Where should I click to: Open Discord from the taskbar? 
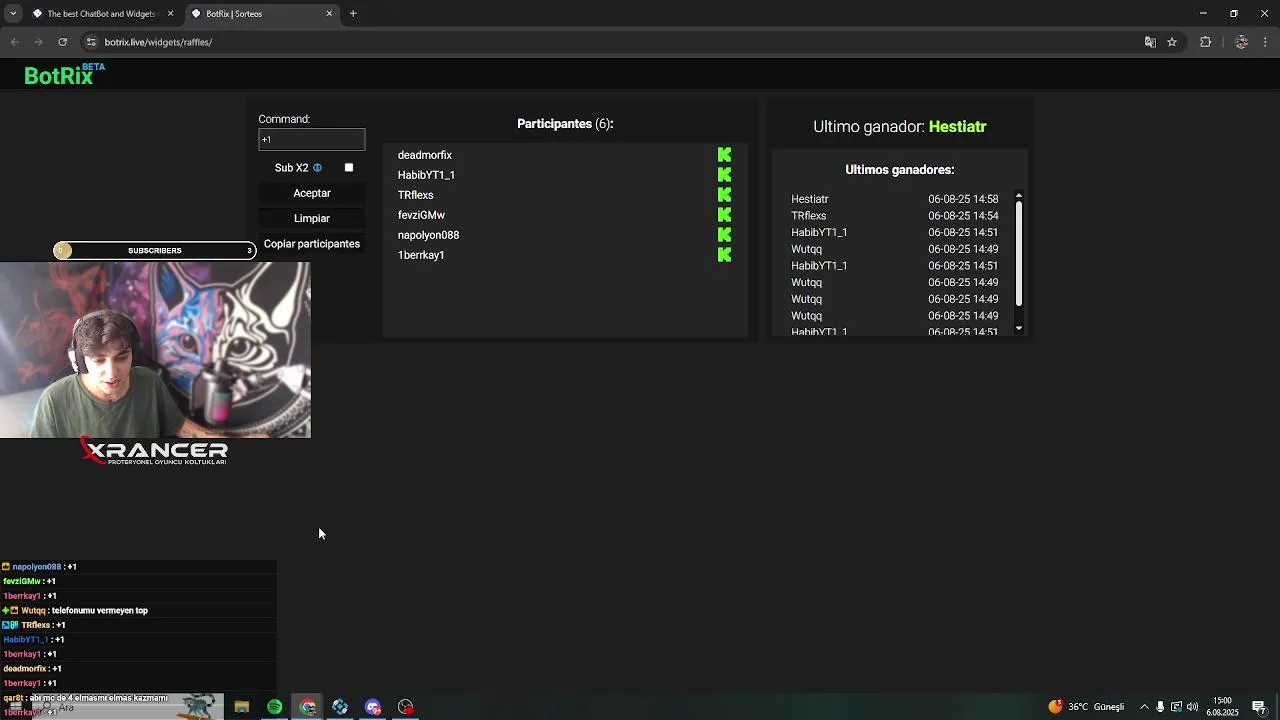373,707
